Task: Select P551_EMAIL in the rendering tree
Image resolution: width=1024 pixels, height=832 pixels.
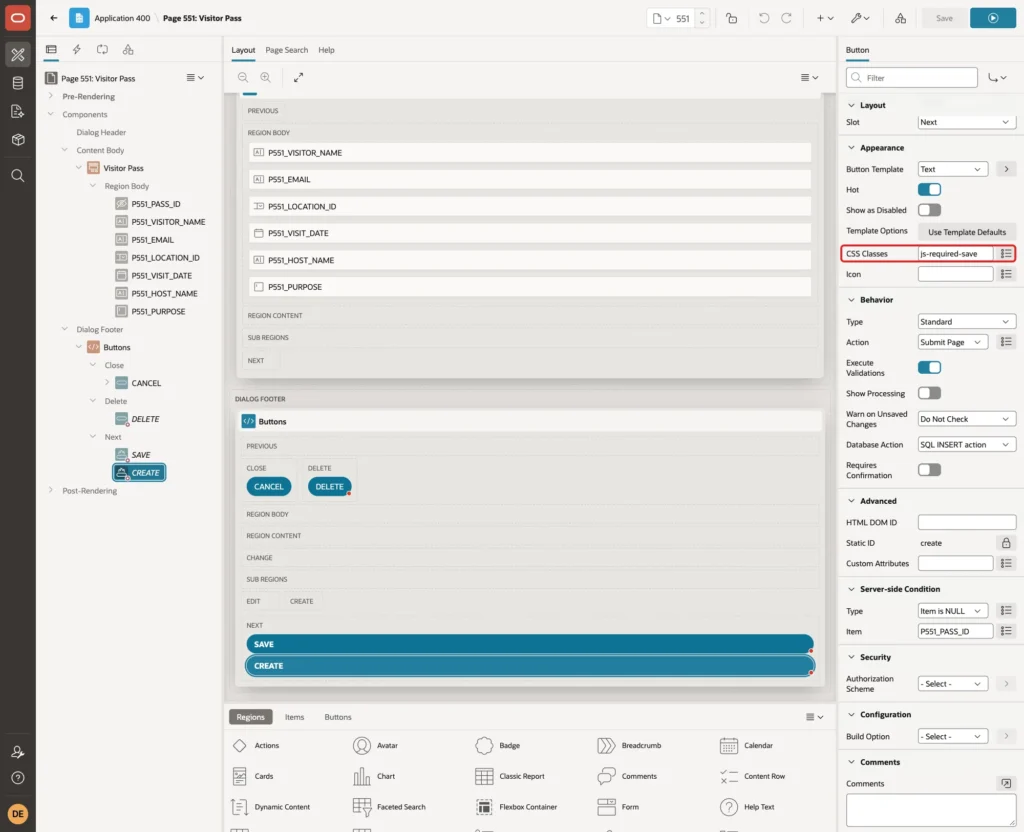Action: click(152, 240)
